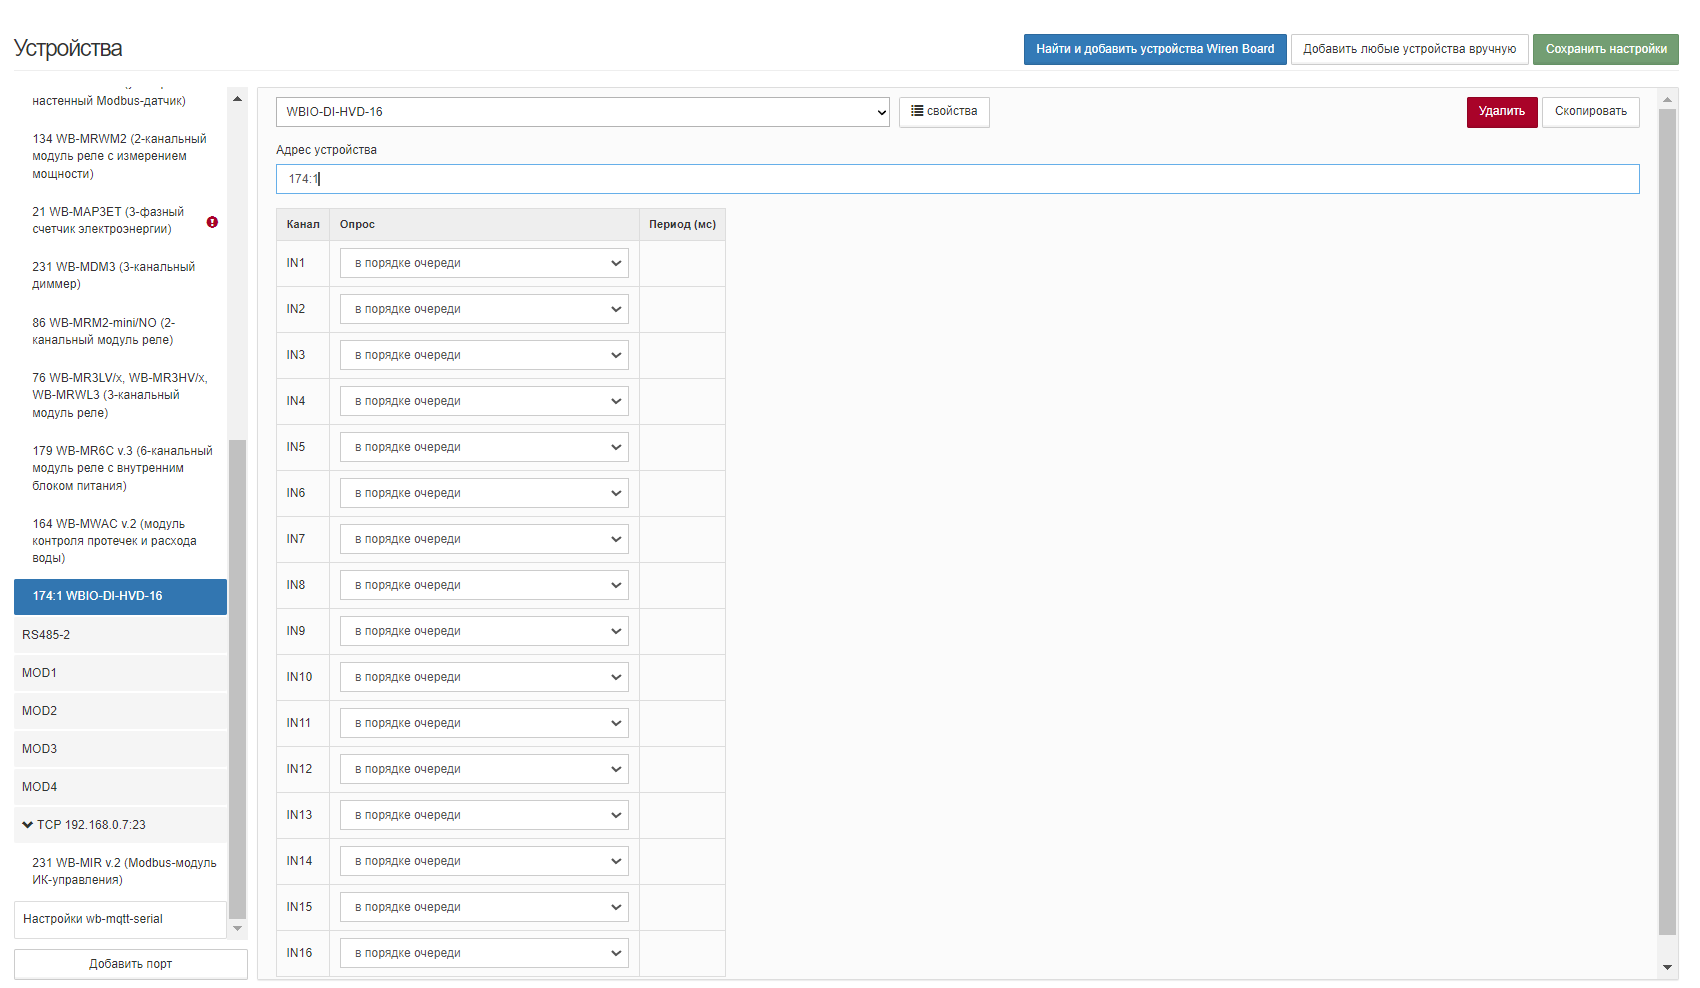Select 231 WB-MDM3 dimmer in the list

click(x=120, y=276)
